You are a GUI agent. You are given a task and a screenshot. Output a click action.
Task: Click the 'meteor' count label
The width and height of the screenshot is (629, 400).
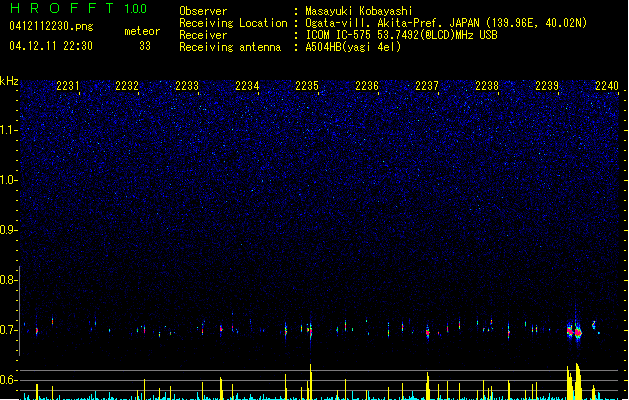tap(142, 31)
